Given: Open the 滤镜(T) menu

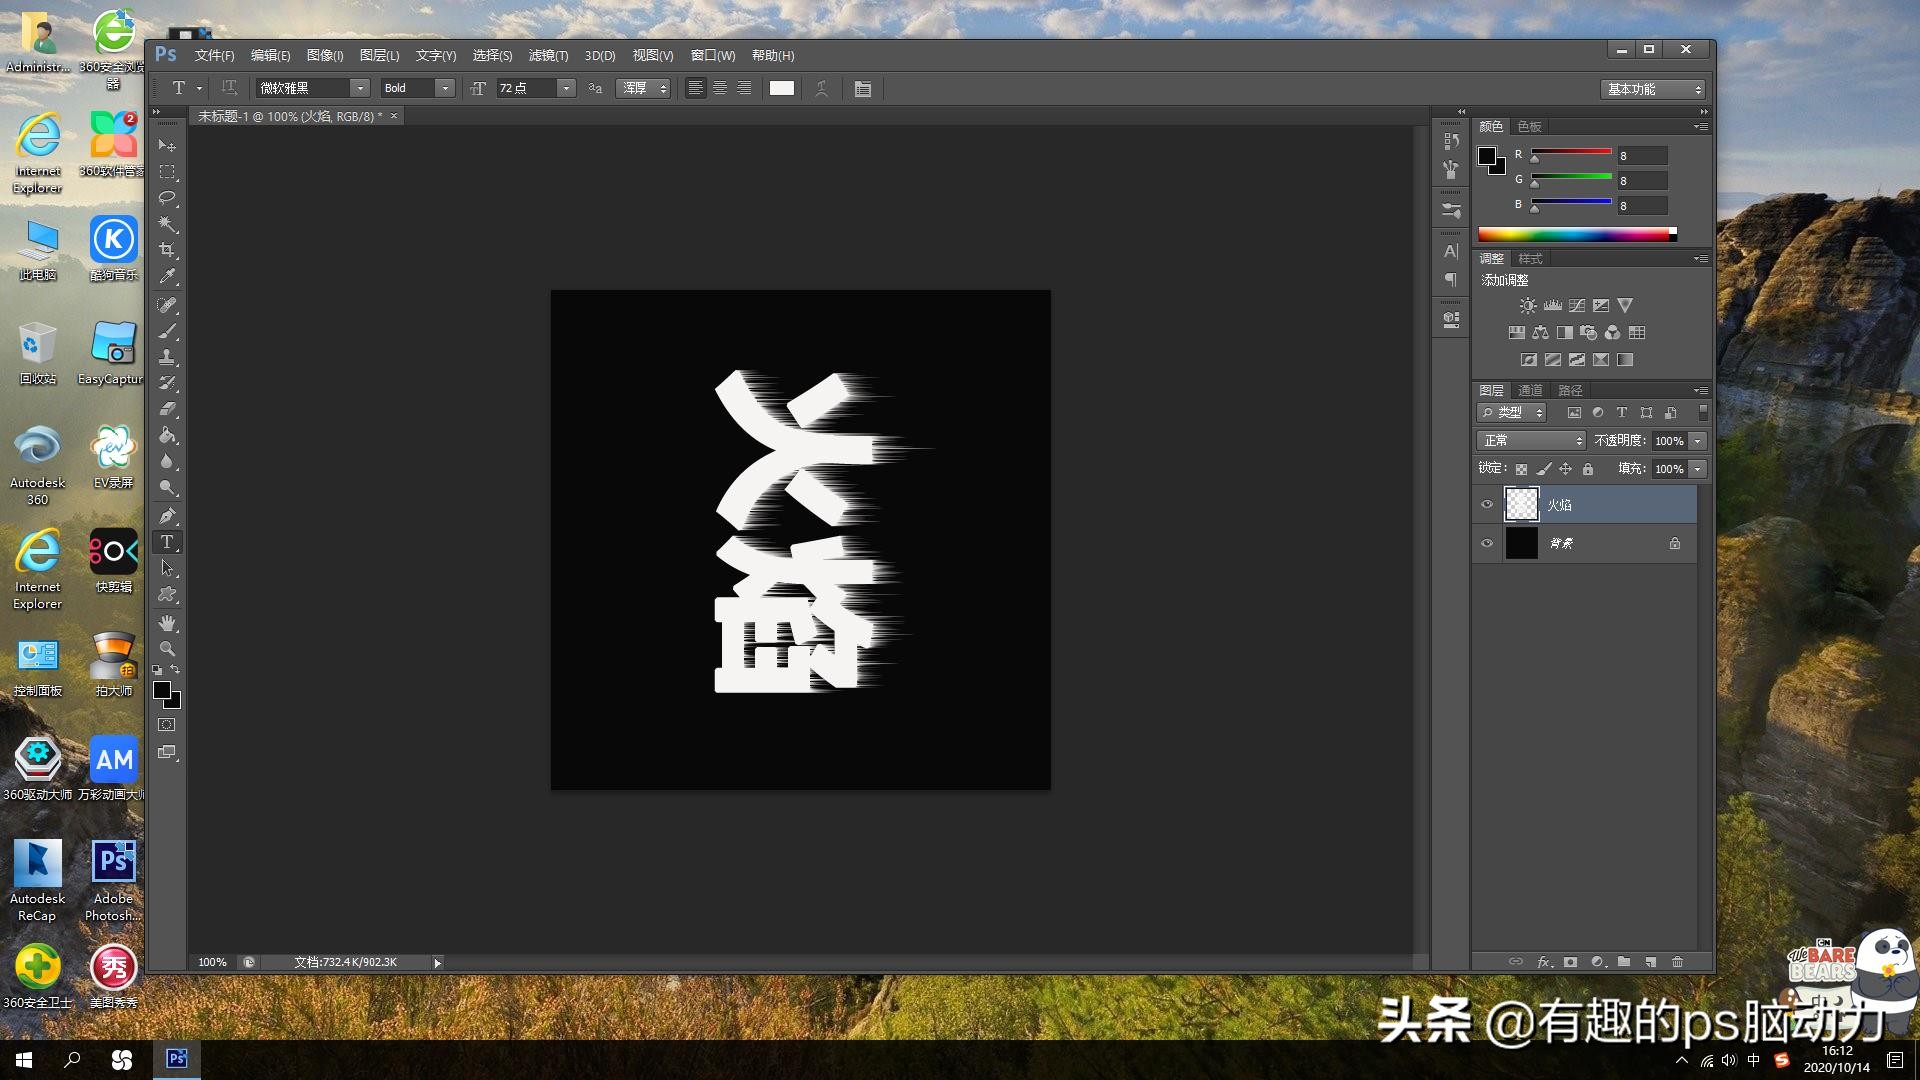Looking at the screenshot, I should pyautogui.click(x=547, y=55).
